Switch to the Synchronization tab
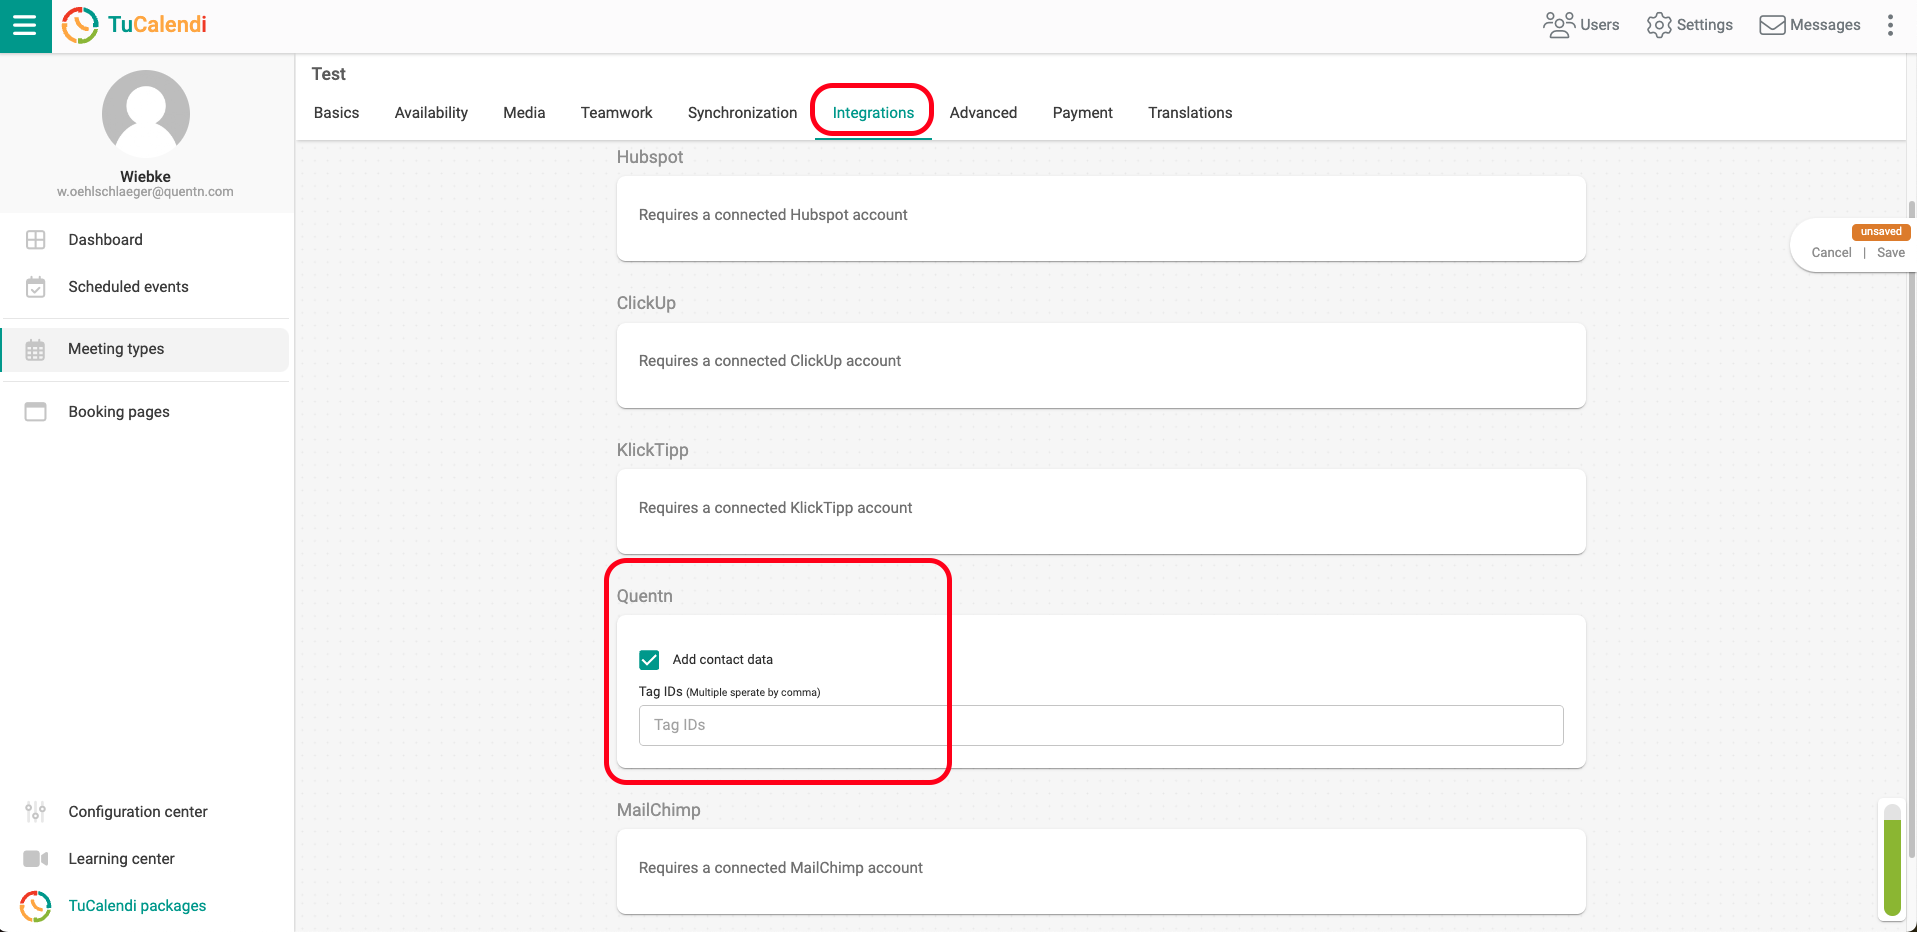1917x932 pixels. tap(742, 113)
